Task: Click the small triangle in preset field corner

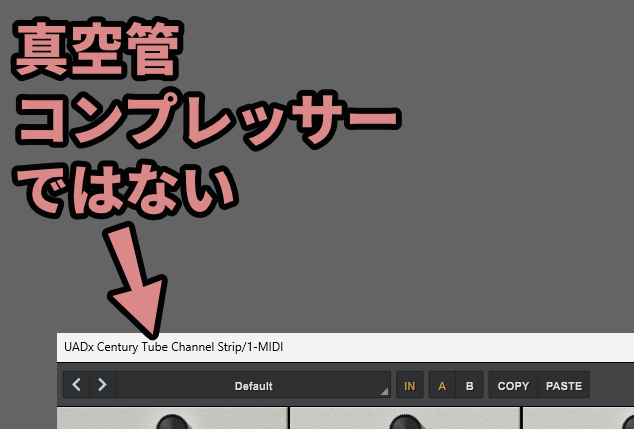Action: click(x=384, y=393)
